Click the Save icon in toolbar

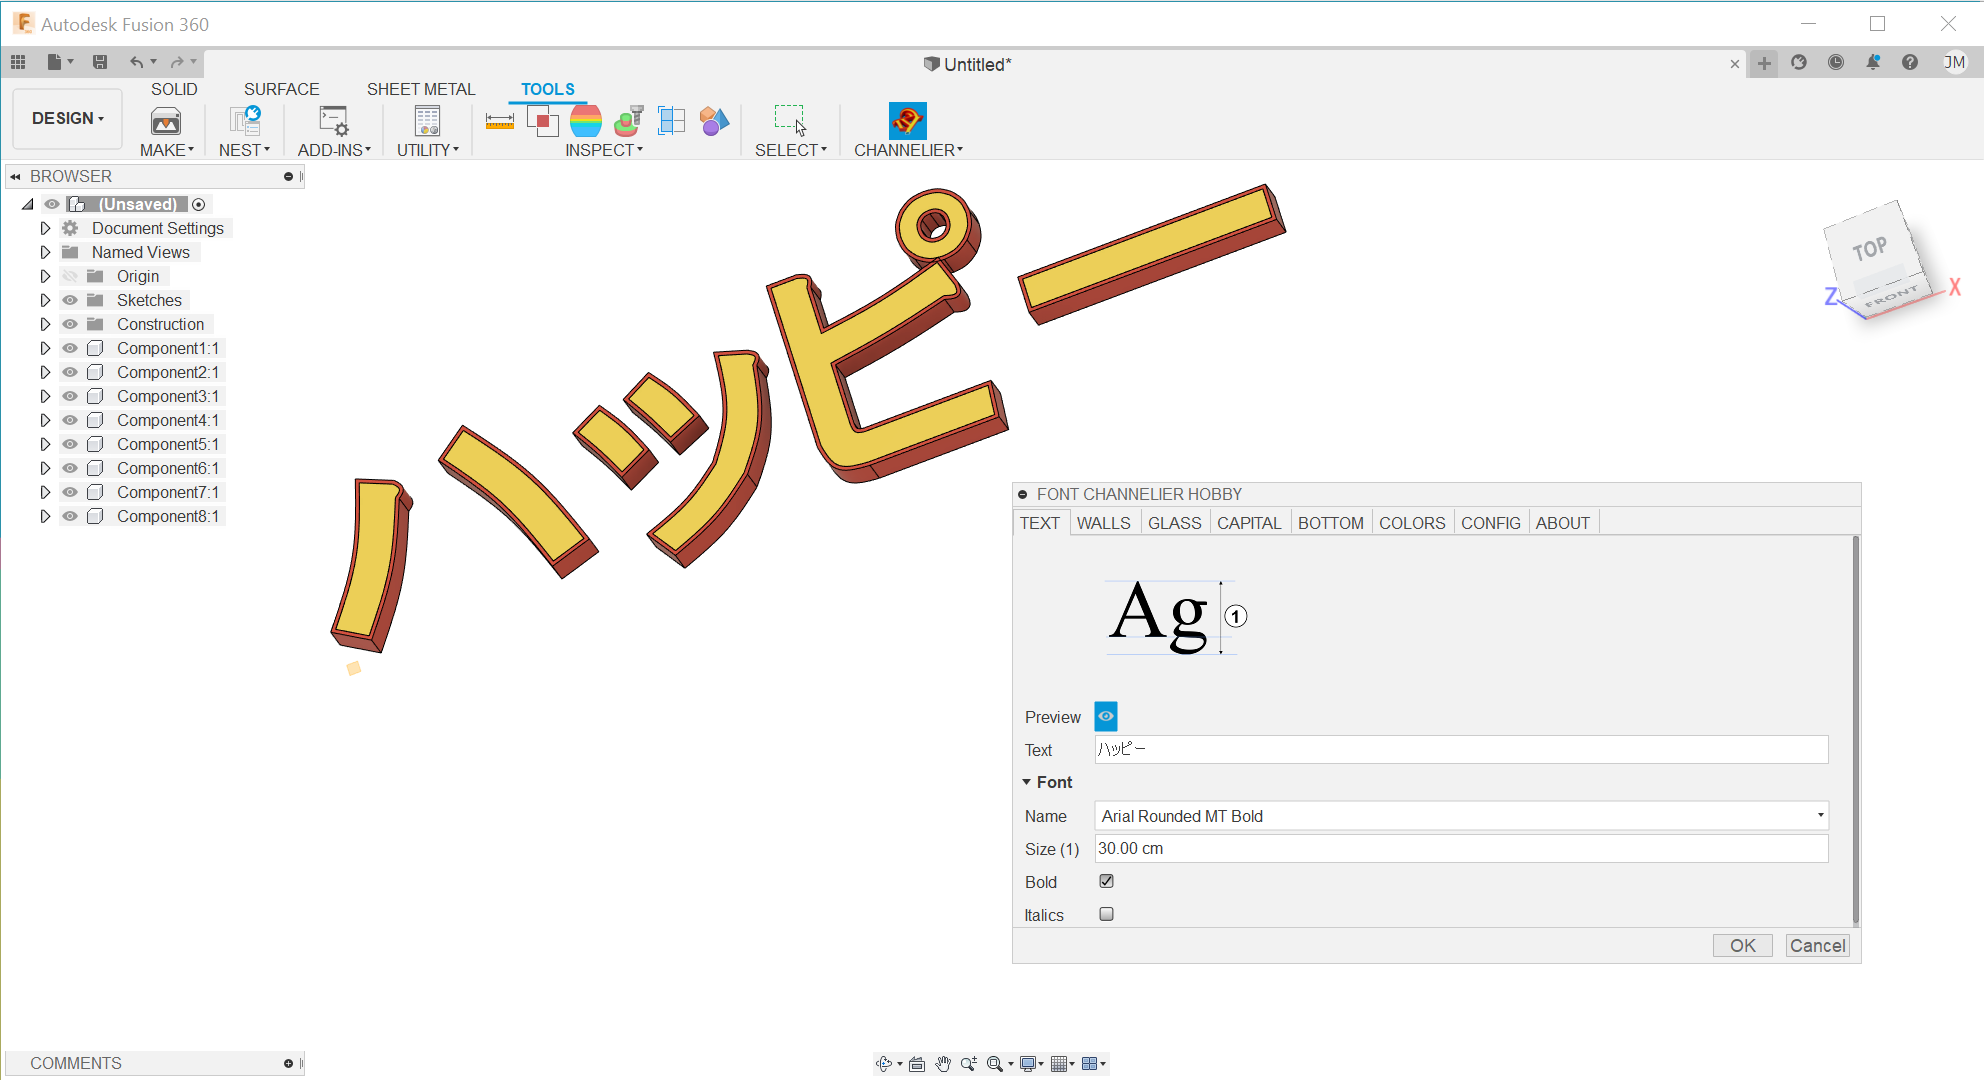click(x=100, y=62)
